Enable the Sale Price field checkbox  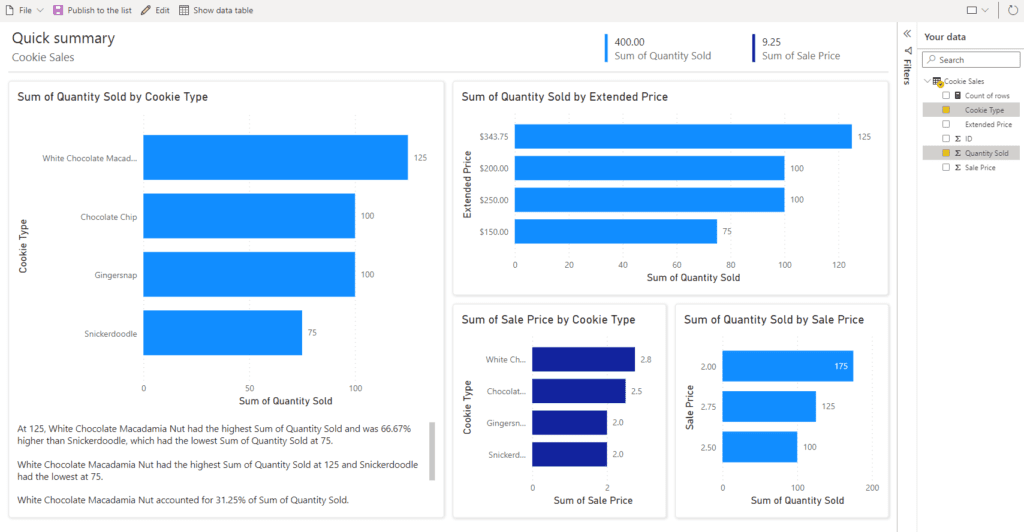point(946,168)
